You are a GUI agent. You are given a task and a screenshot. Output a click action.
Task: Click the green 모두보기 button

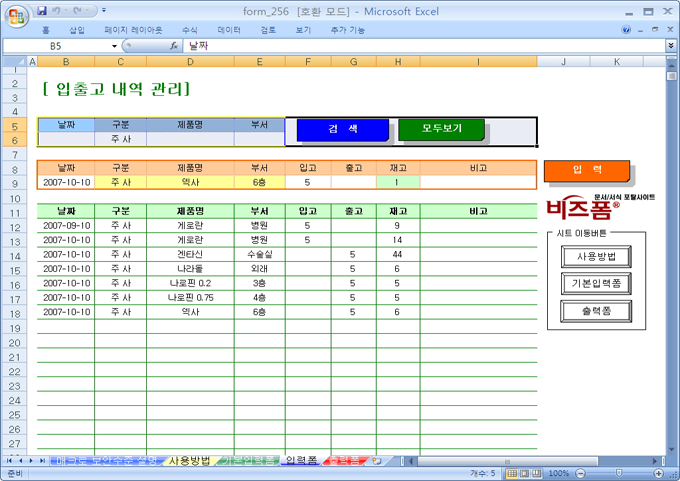click(x=441, y=130)
